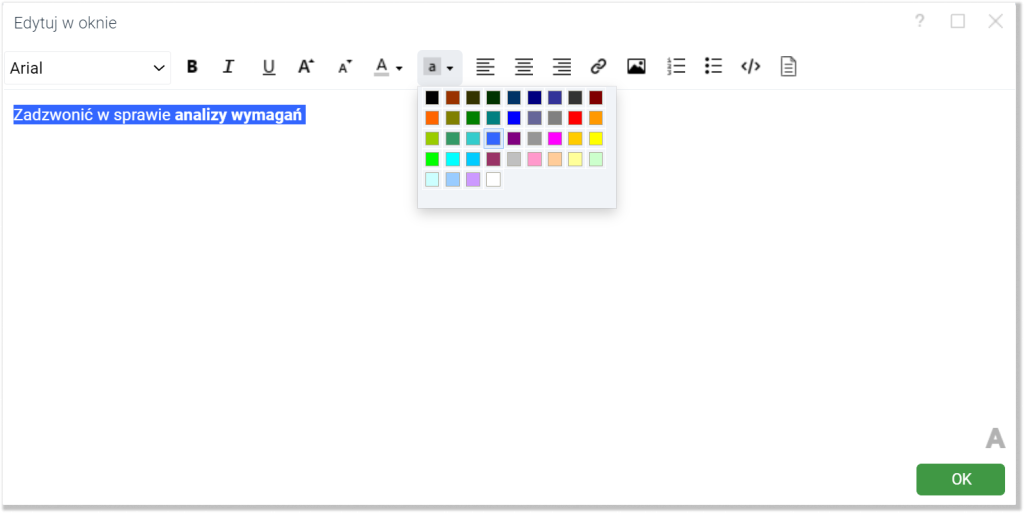Align text to the right
The image size is (1024, 513).
(562, 67)
